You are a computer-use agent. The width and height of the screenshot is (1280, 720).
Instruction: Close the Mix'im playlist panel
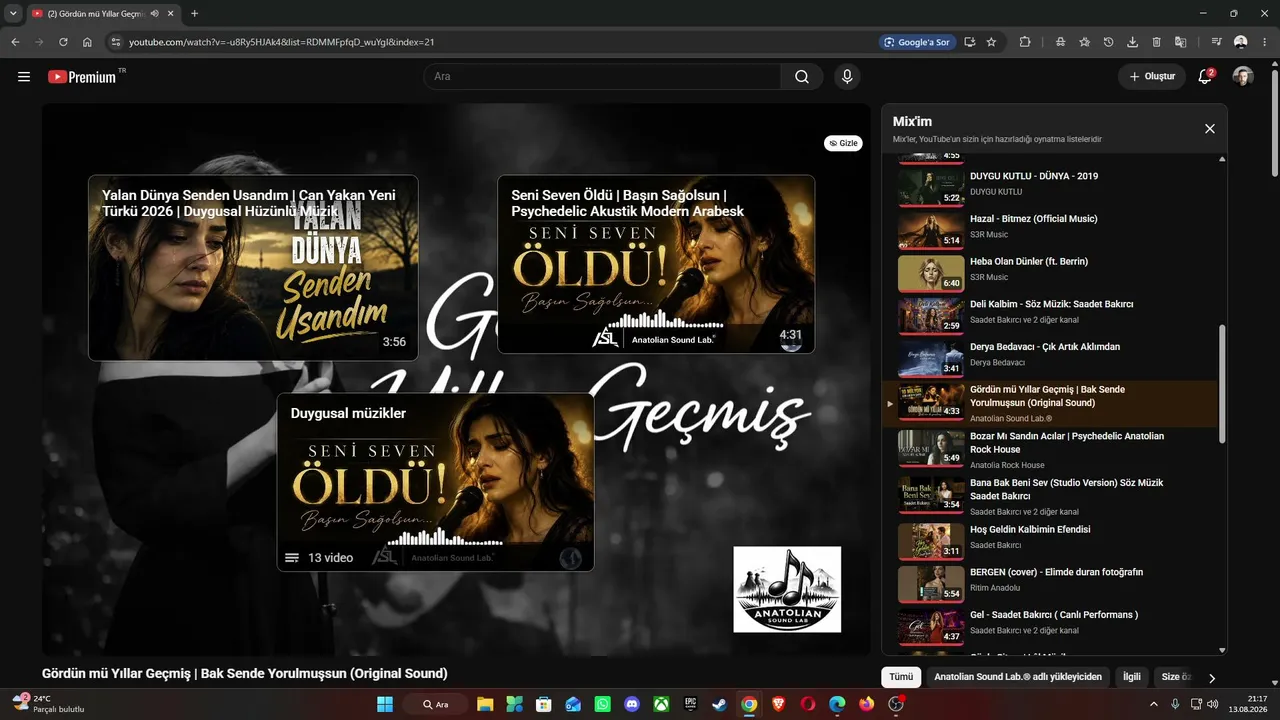[1209, 129]
